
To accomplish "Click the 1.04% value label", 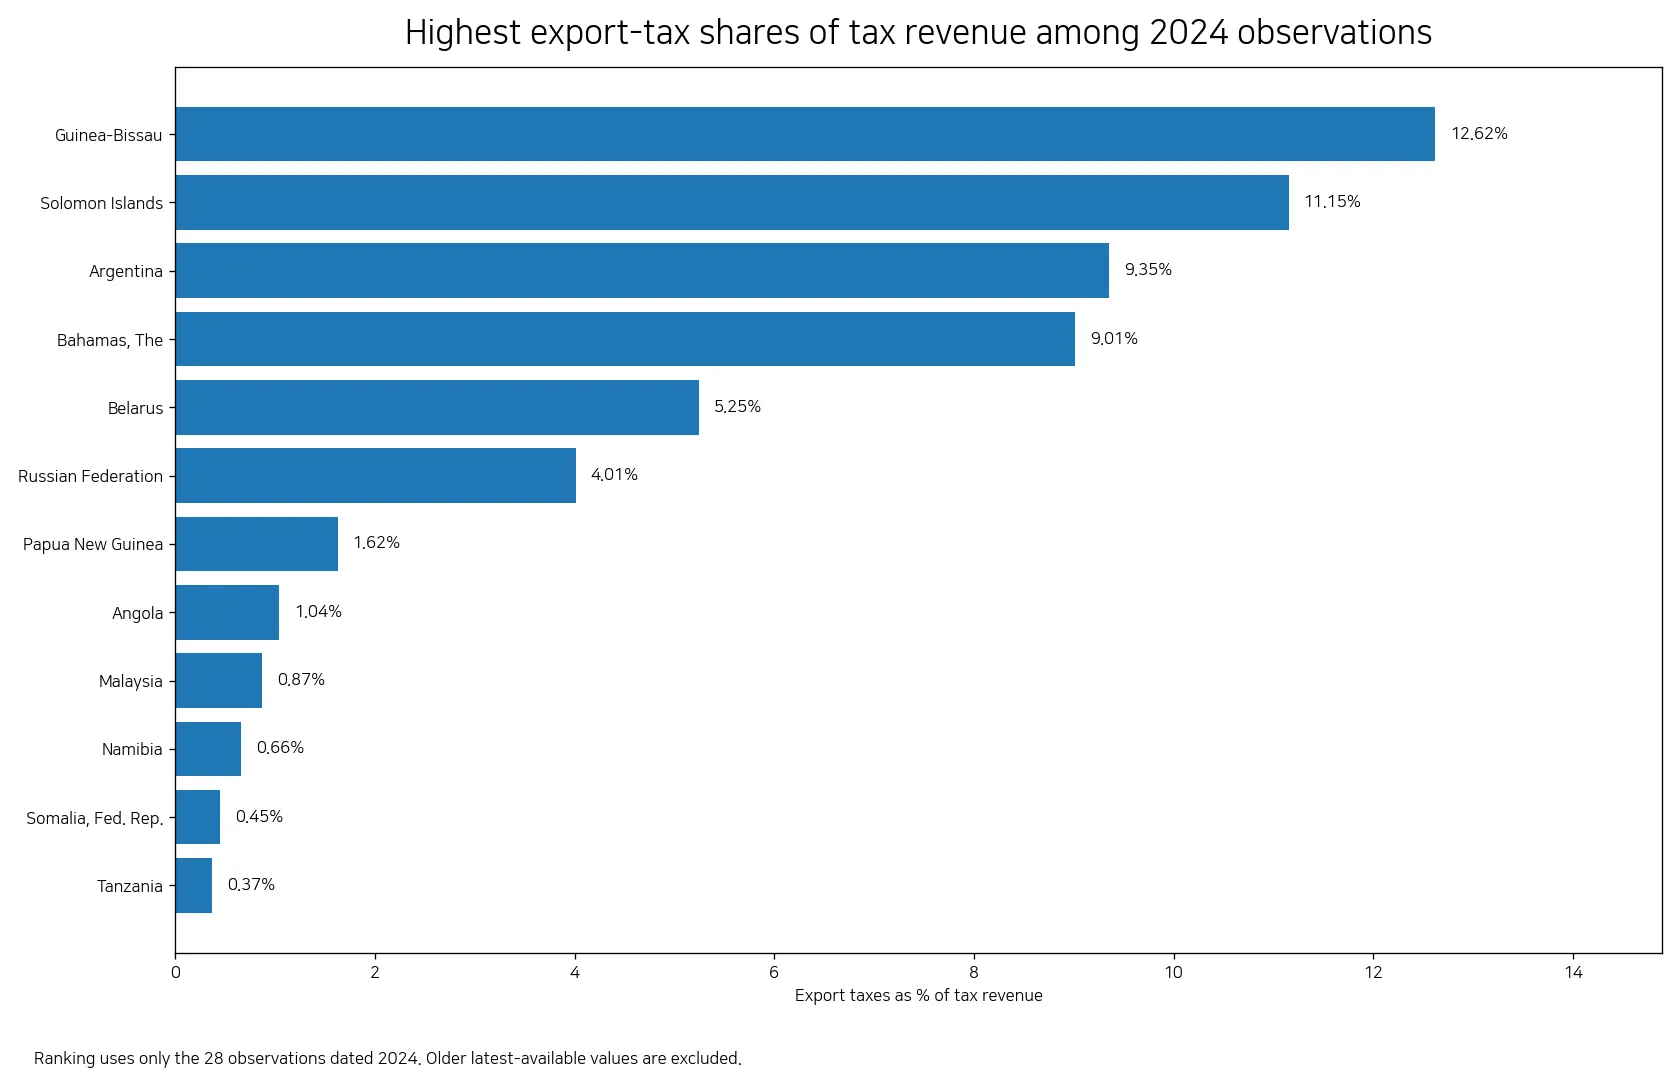I will click(318, 612).
